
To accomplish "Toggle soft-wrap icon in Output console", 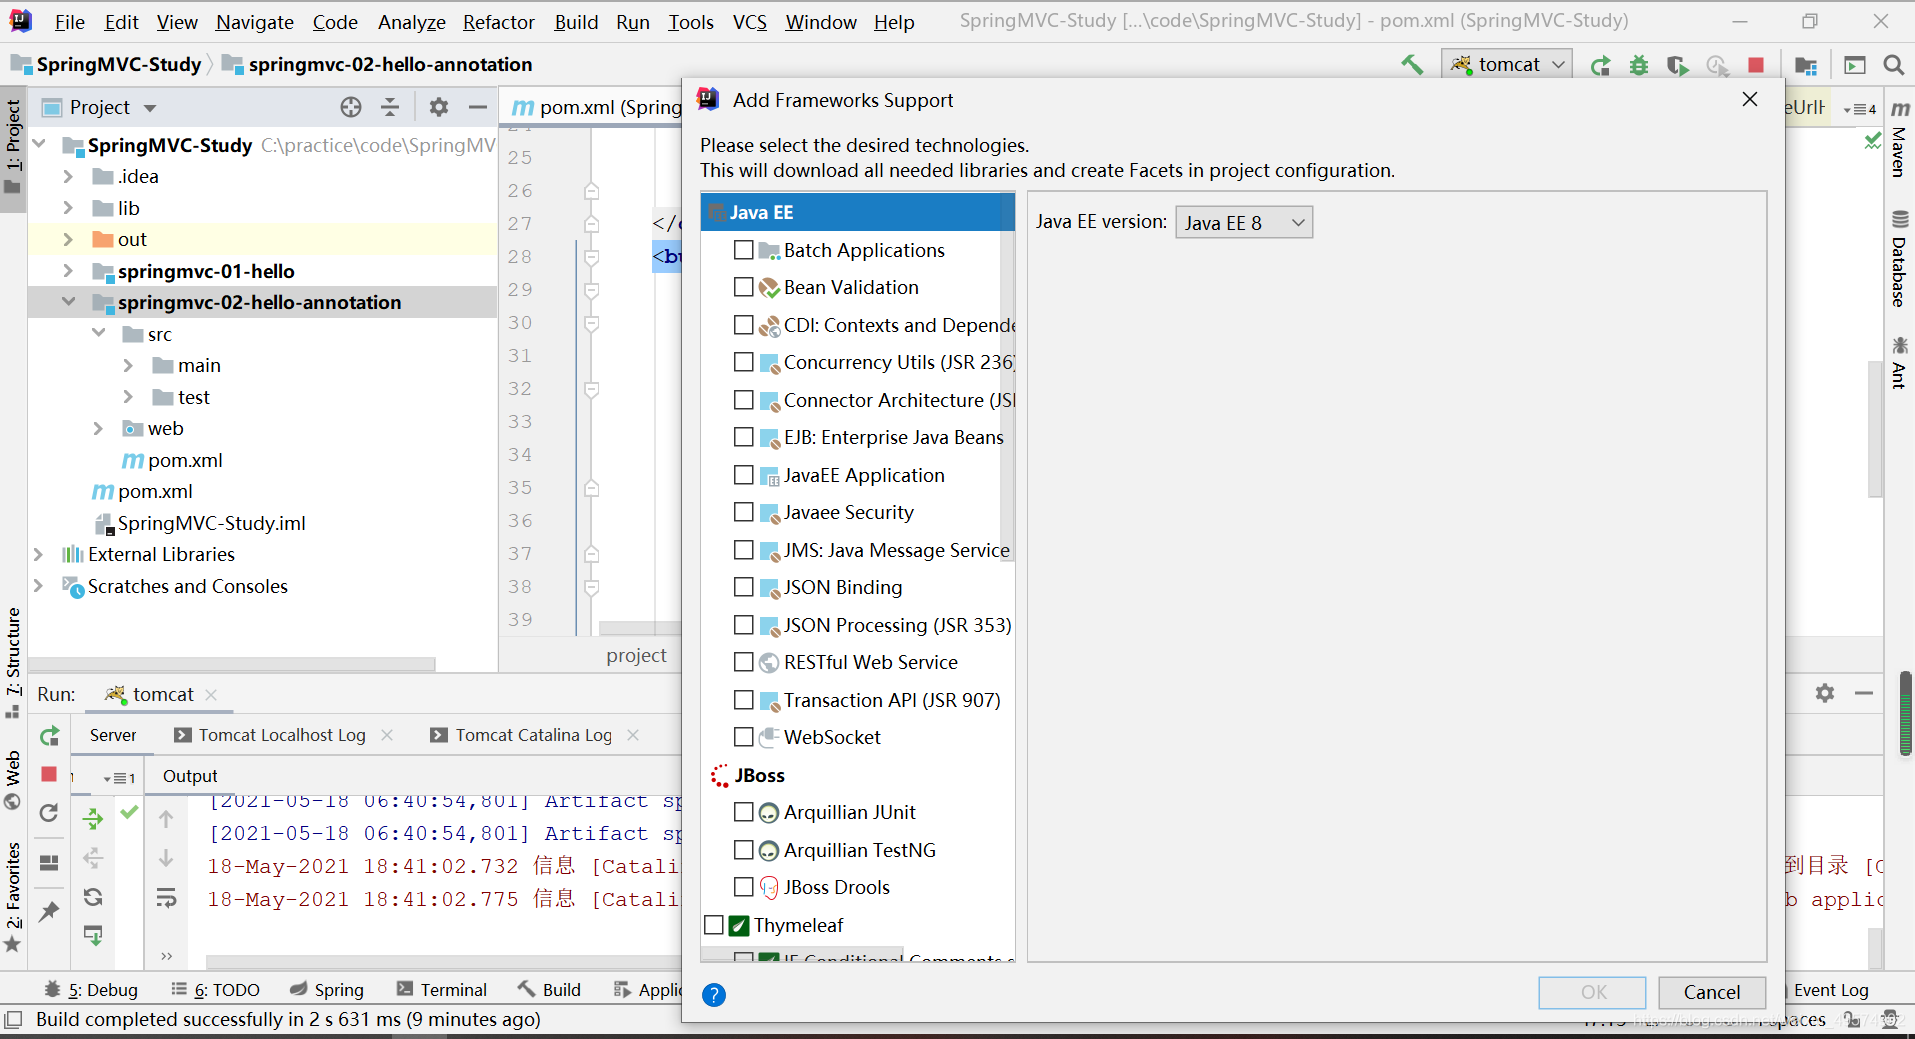I will (166, 897).
